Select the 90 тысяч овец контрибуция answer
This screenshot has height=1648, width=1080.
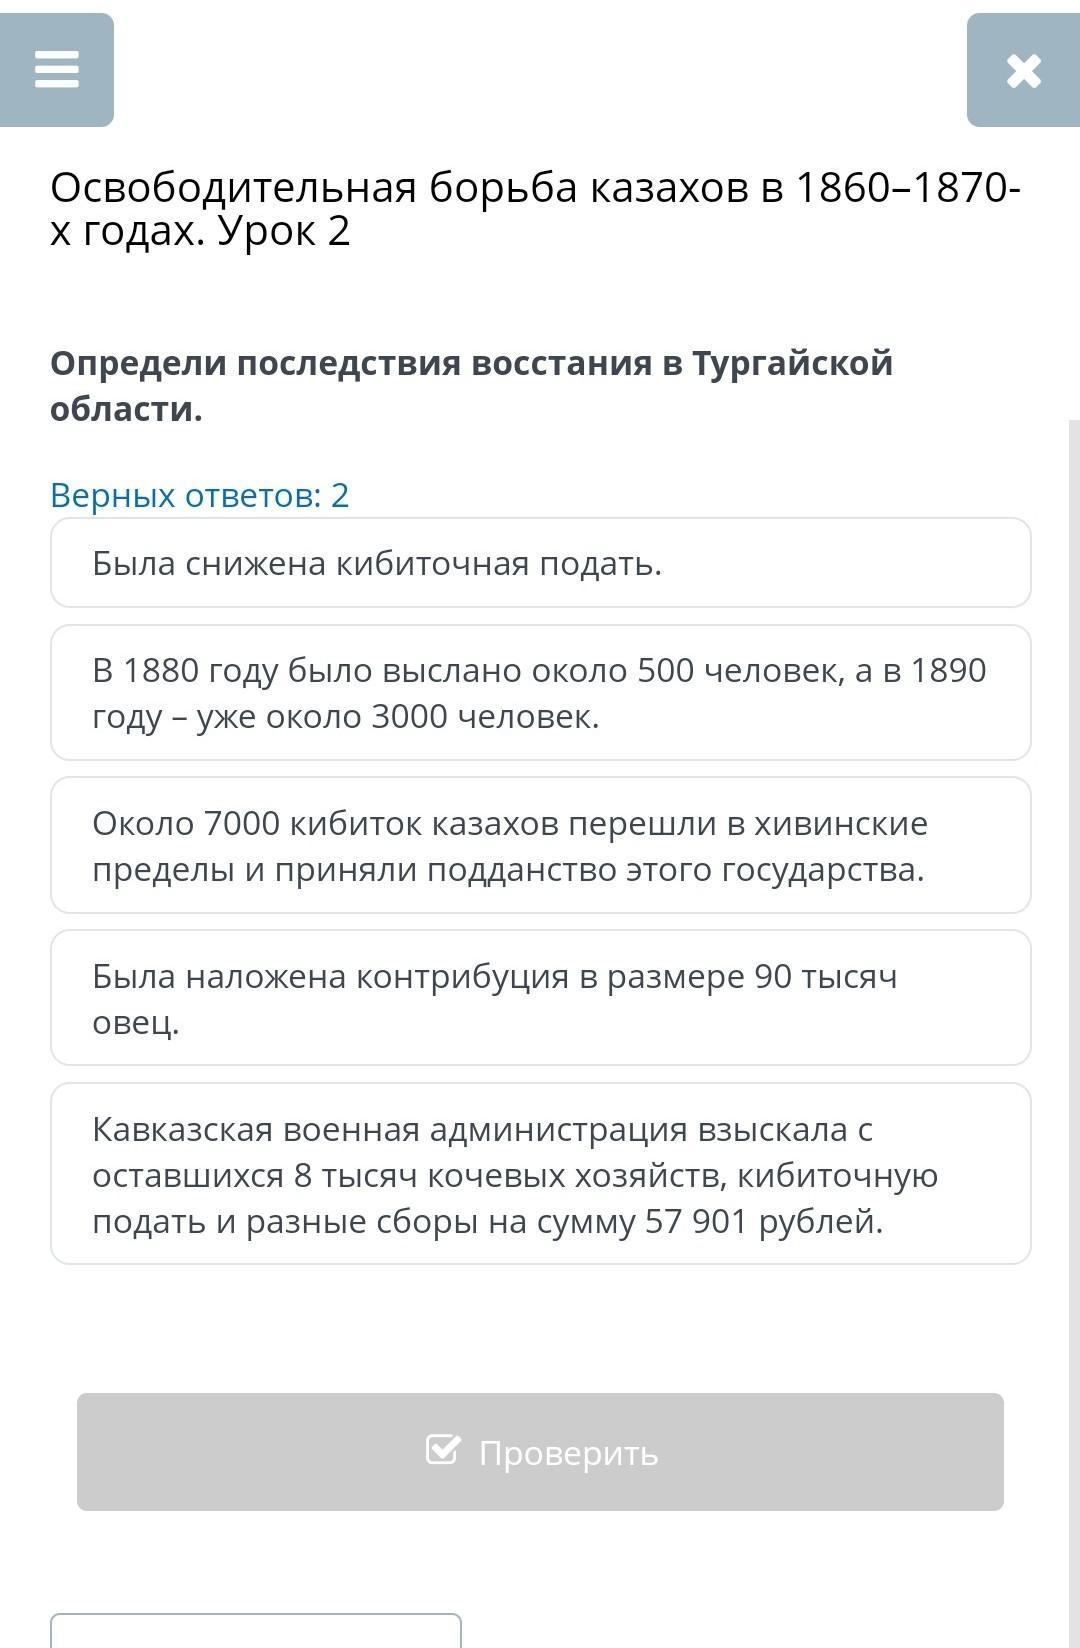point(540,998)
